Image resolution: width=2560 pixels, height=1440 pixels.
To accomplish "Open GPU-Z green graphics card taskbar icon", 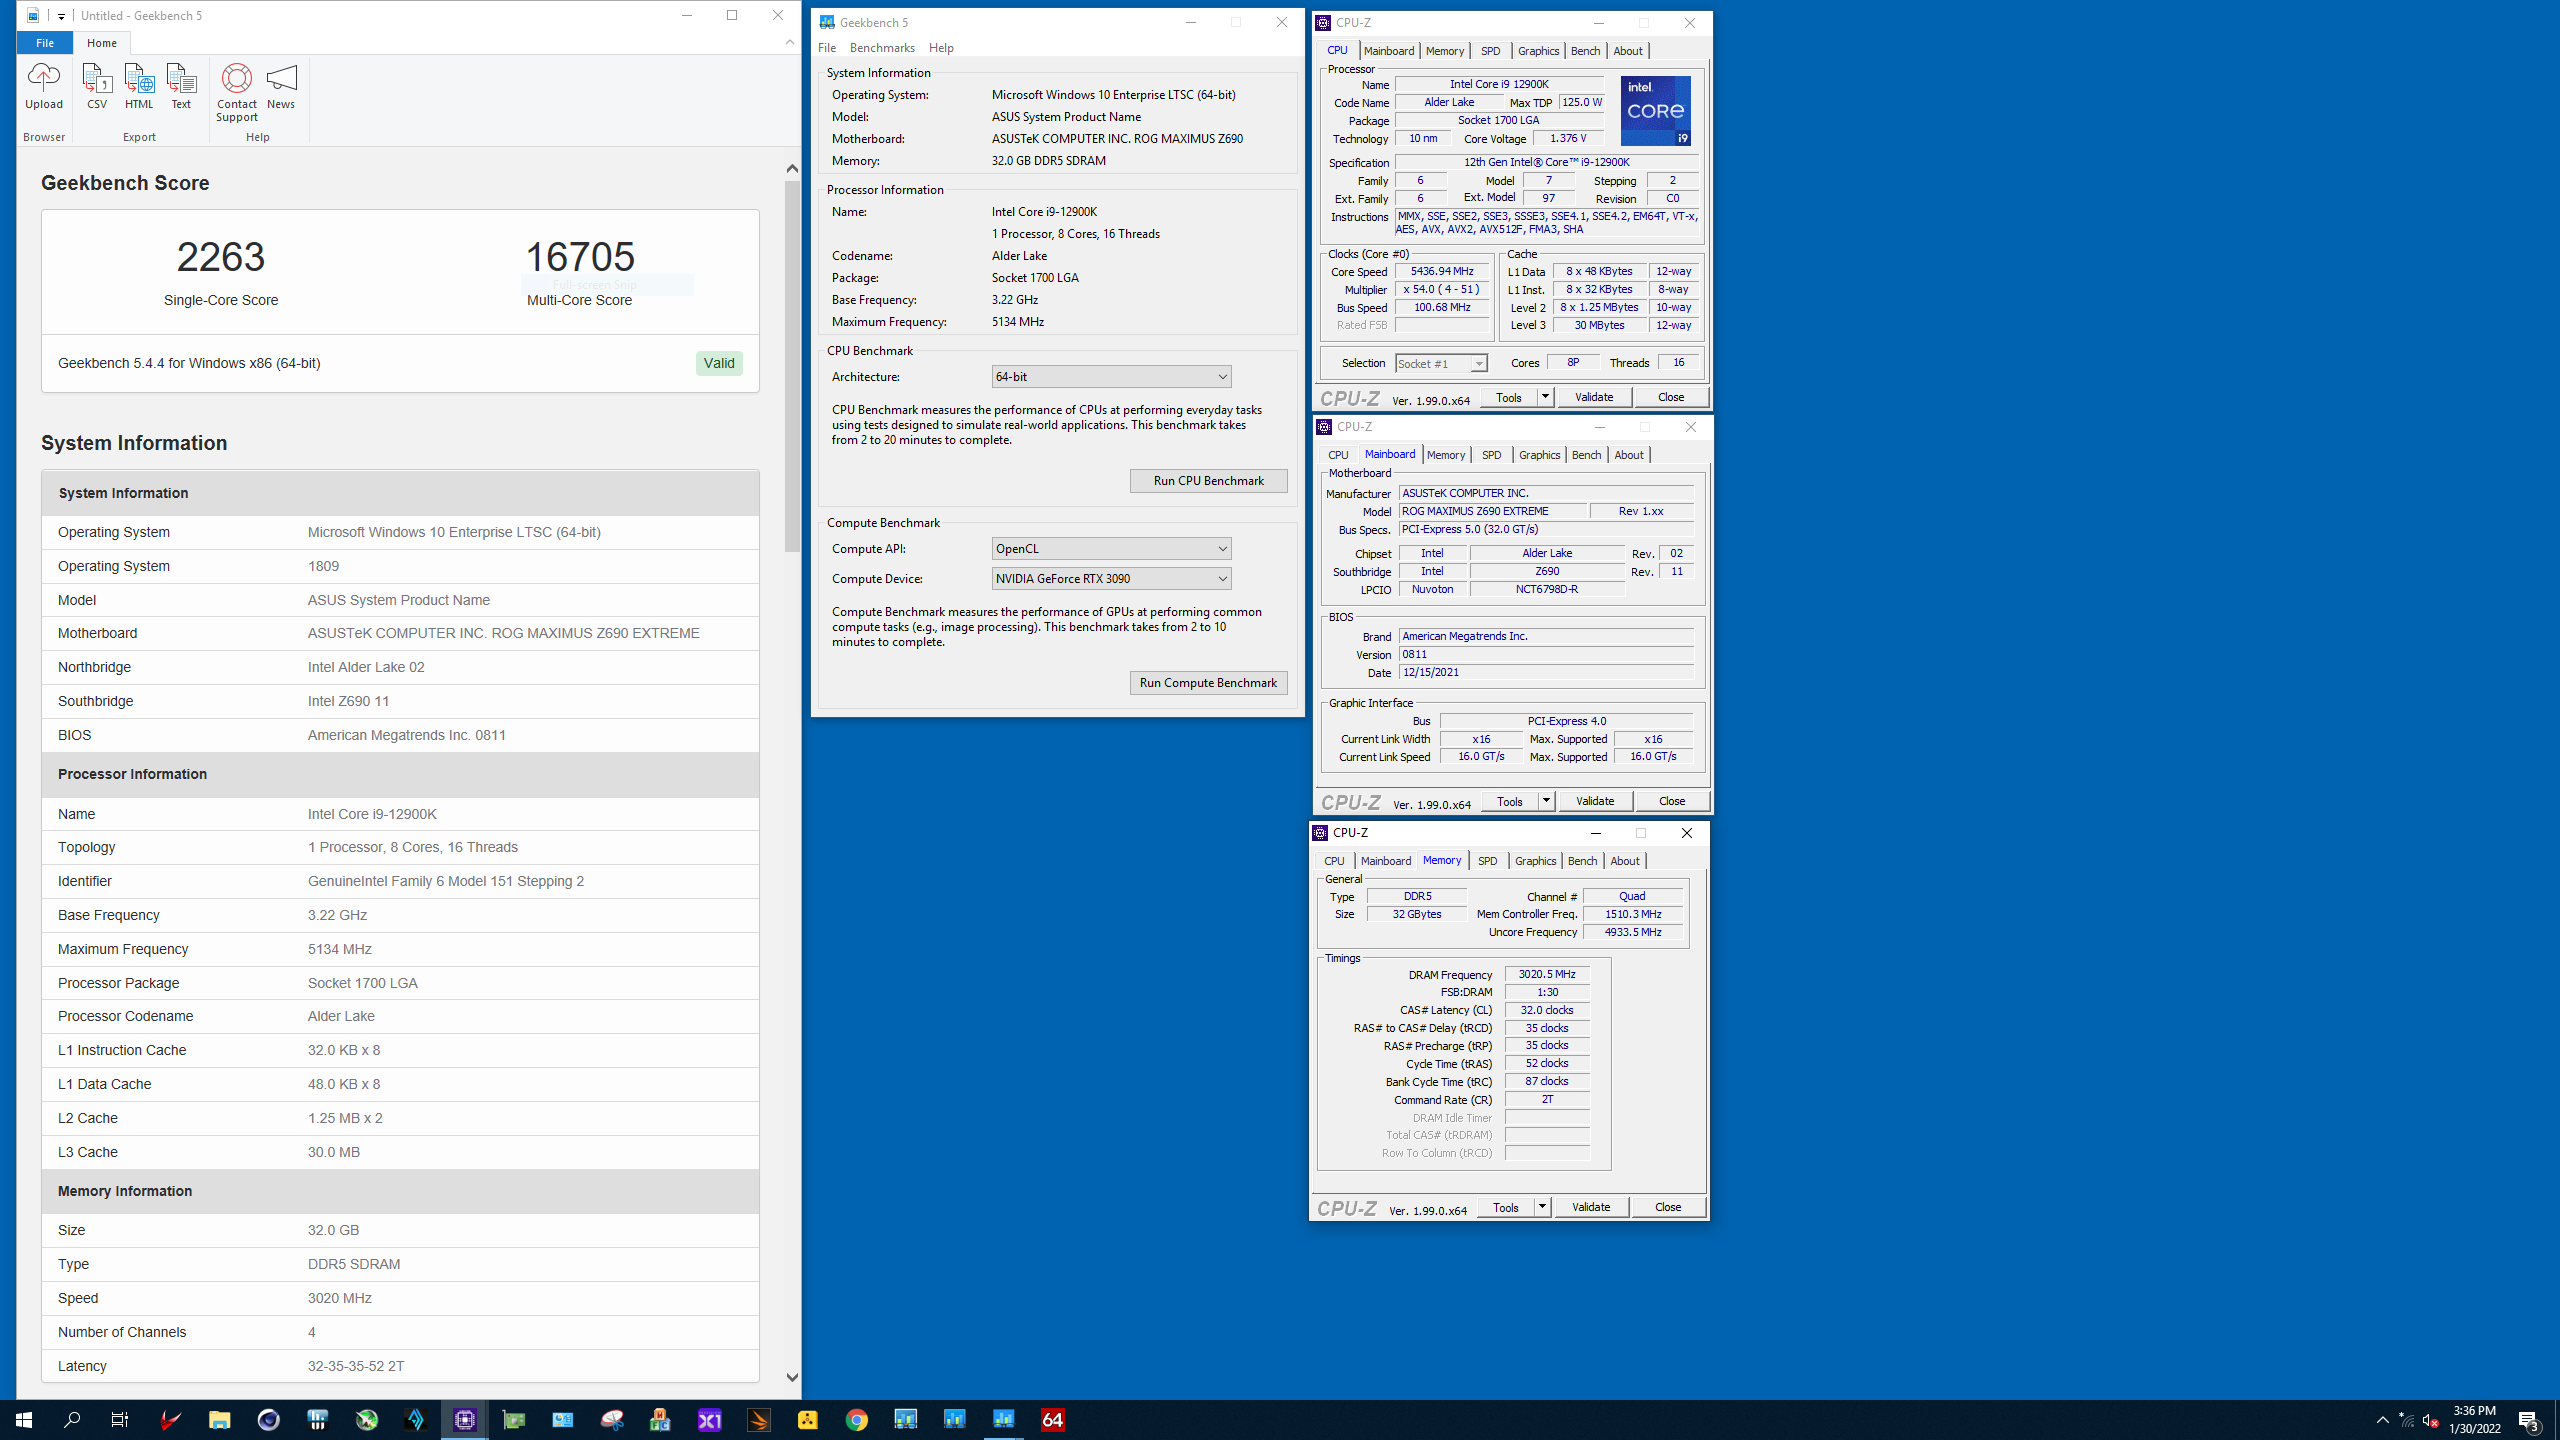I will (513, 1419).
